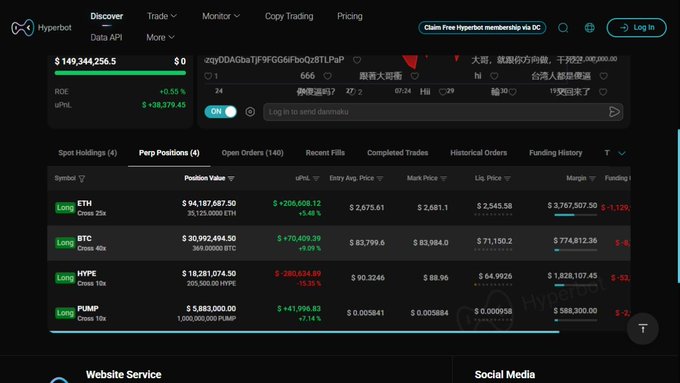The image size is (680, 383).
Task: Sort by Position Value icon
Action: pyautogui.click(x=231, y=178)
